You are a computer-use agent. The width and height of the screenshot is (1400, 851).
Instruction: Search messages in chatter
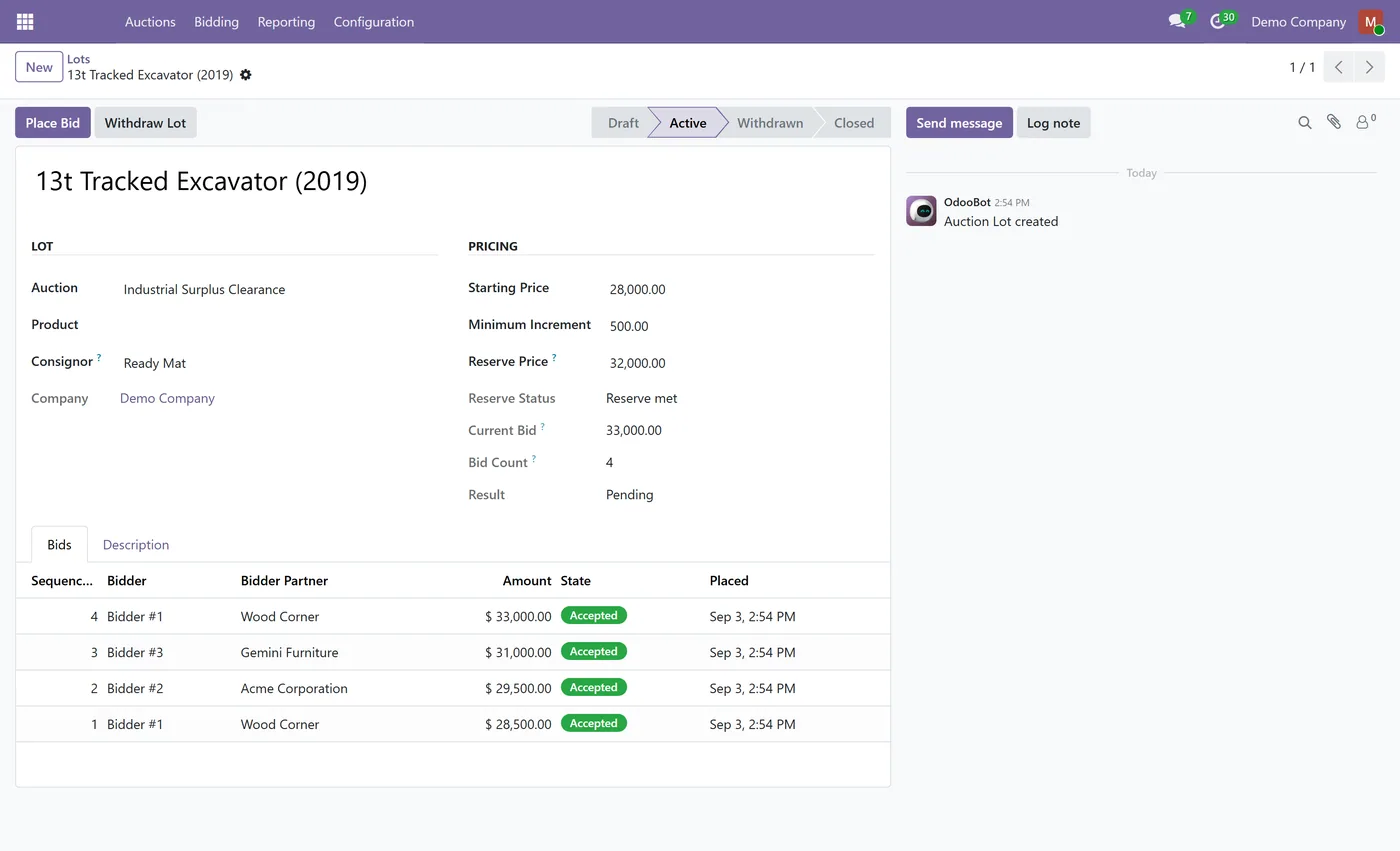click(1305, 122)
